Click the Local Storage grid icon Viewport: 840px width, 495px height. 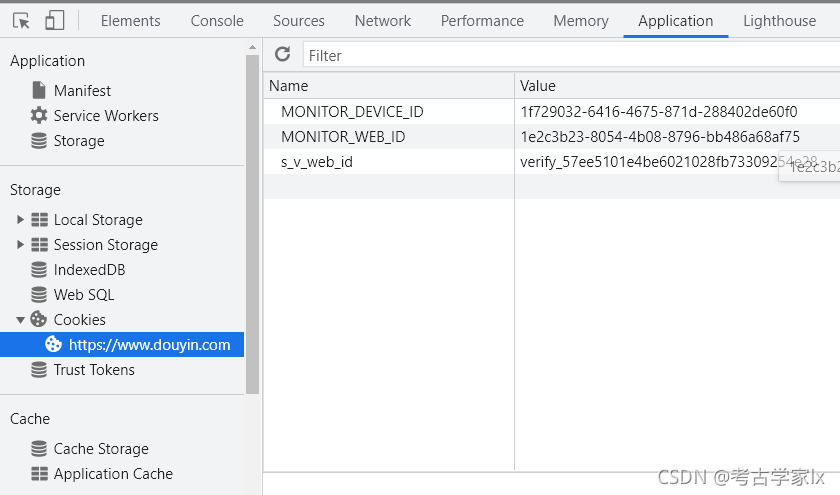click(x=39, y=220)
